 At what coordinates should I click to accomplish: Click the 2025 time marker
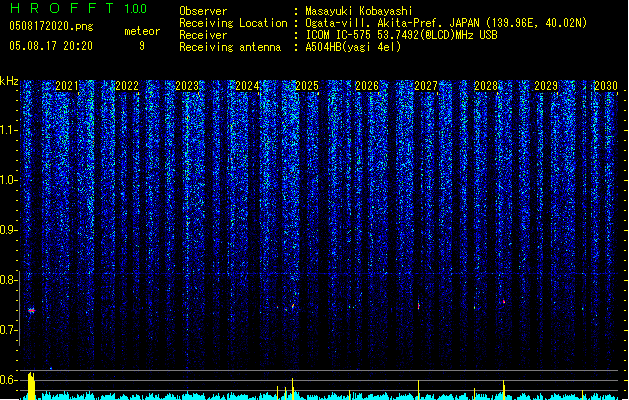[307, 86]
